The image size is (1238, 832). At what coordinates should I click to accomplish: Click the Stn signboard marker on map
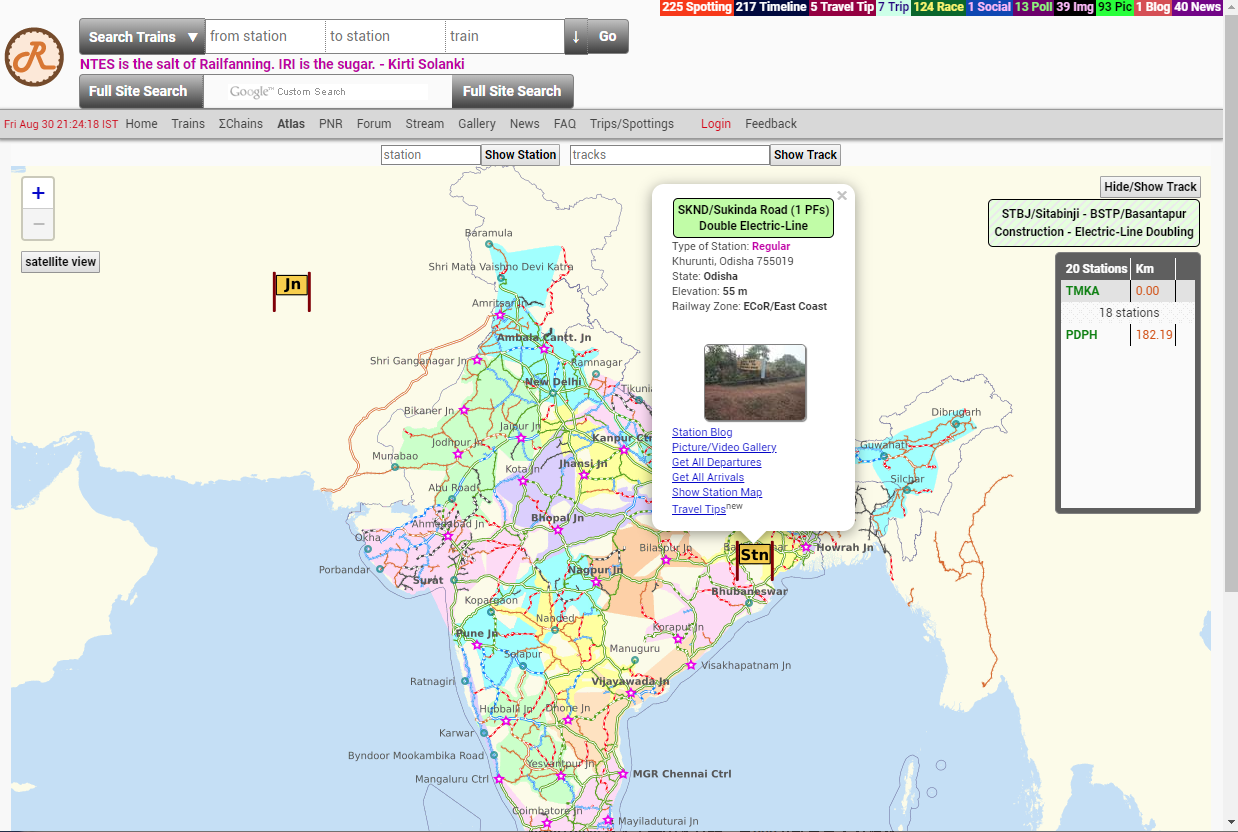click(755, 555)
